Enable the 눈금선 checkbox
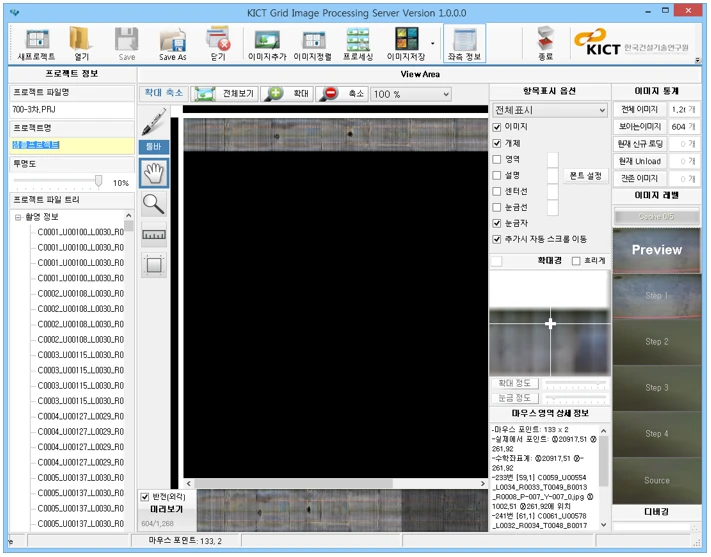Image resolution: width=711 pixels, height=557 pixels. click(497, 207)
